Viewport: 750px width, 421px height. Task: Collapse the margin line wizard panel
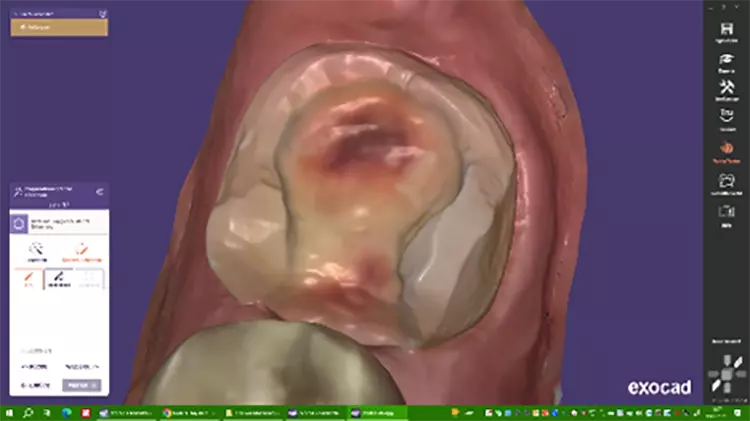[x=100, y=190]
